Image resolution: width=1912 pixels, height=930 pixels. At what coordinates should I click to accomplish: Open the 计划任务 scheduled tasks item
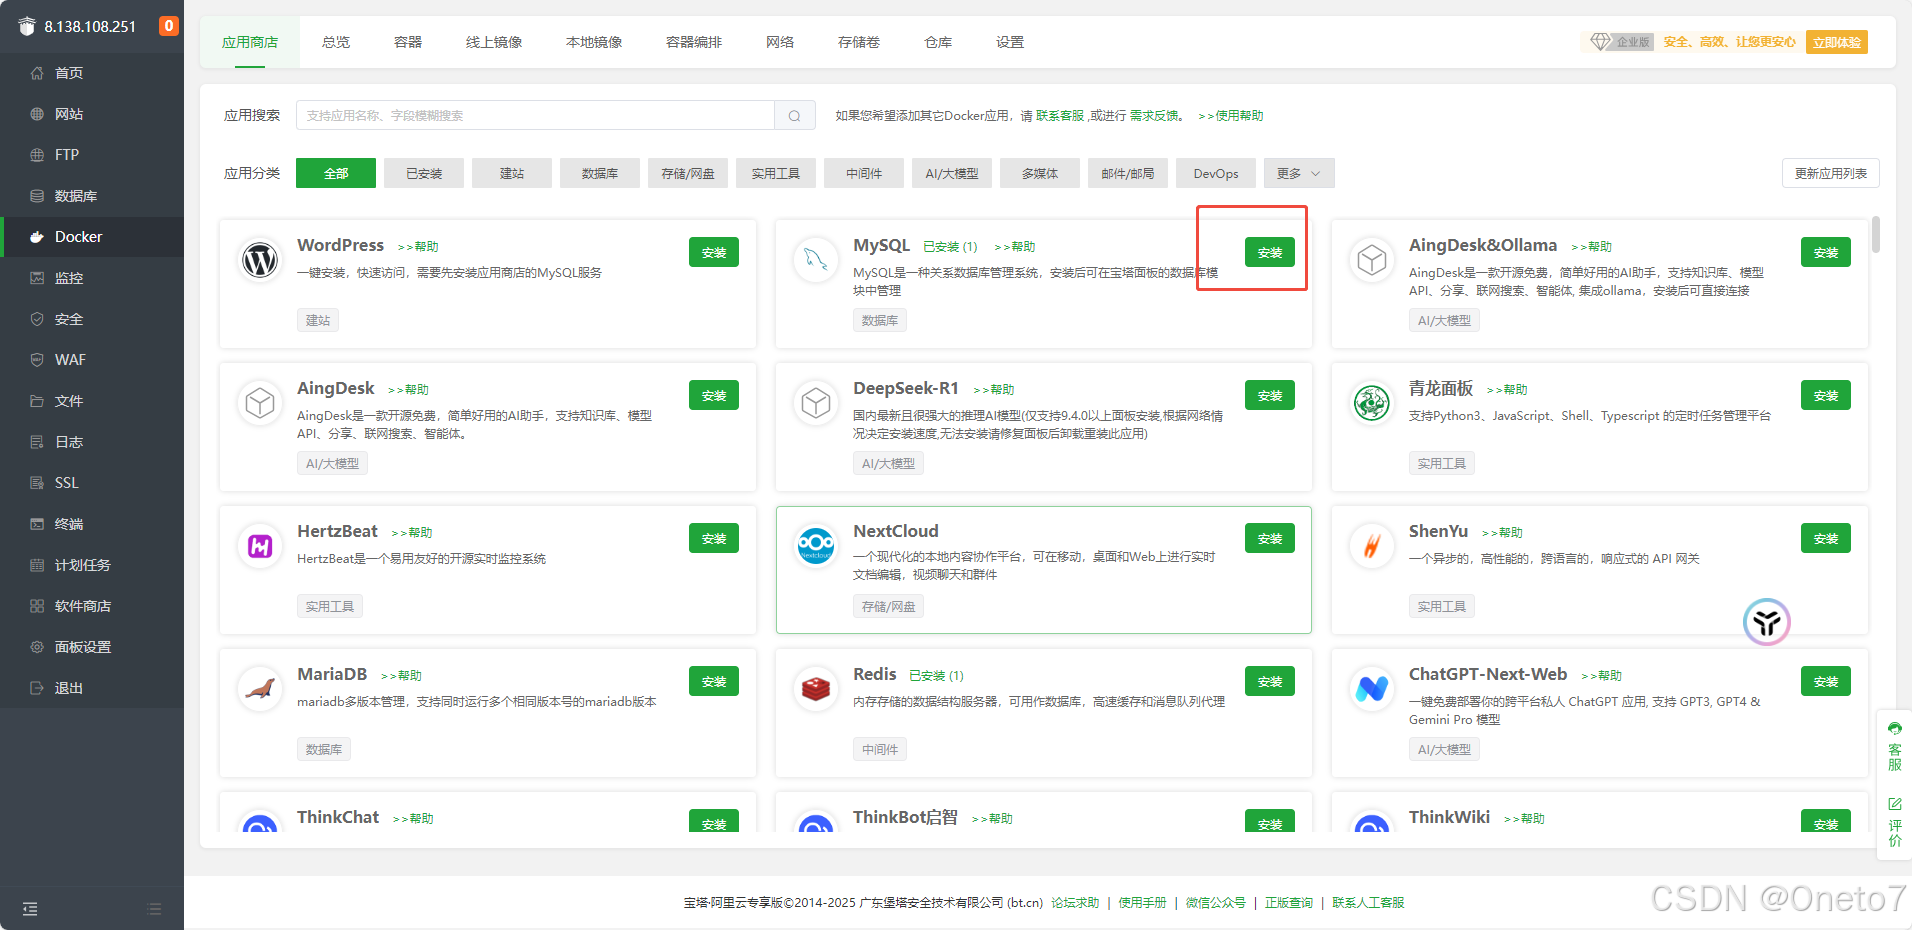point(92,565)
